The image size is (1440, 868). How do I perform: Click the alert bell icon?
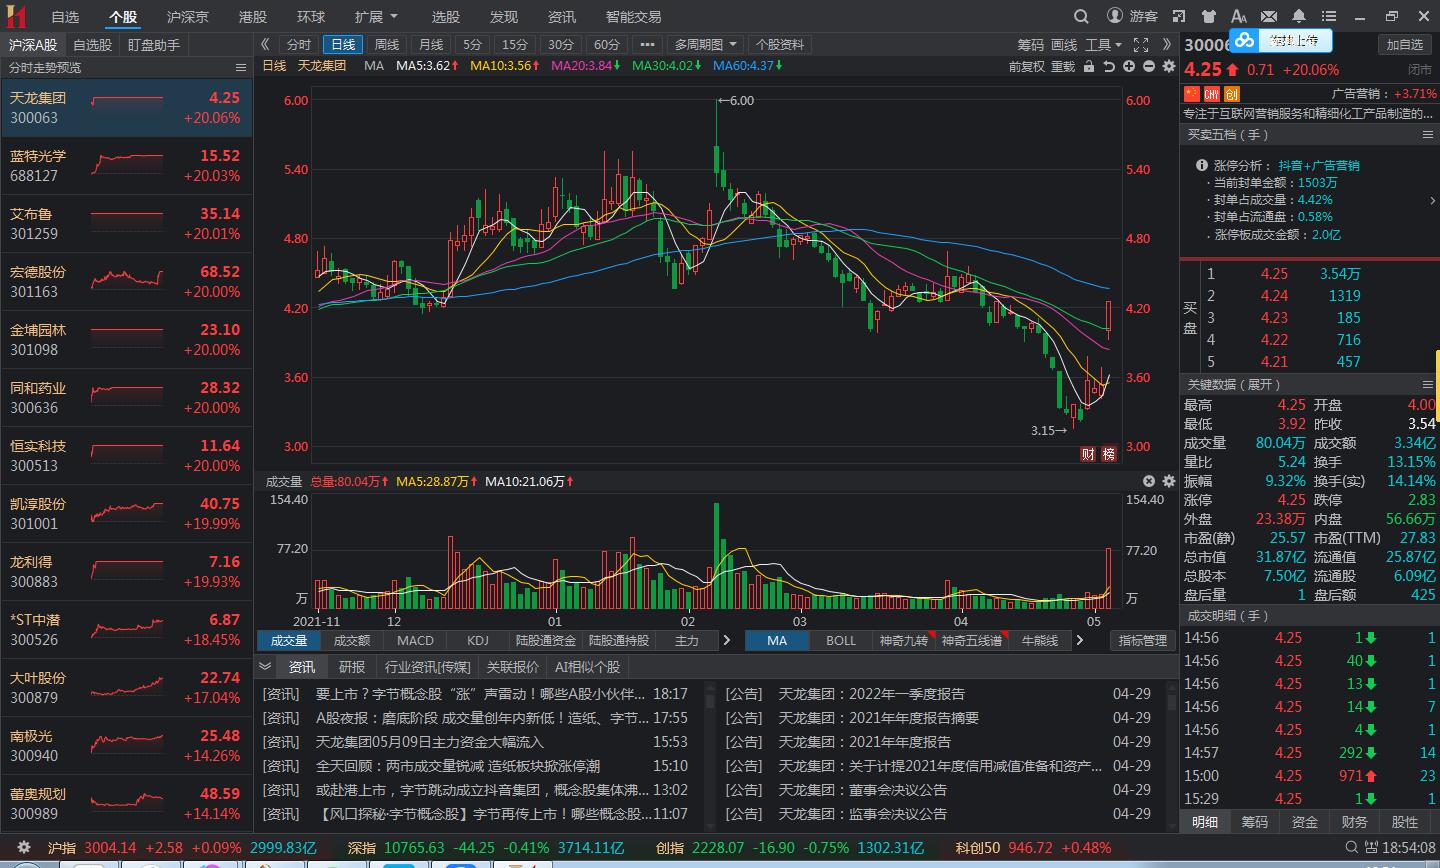coord(1298,16)
